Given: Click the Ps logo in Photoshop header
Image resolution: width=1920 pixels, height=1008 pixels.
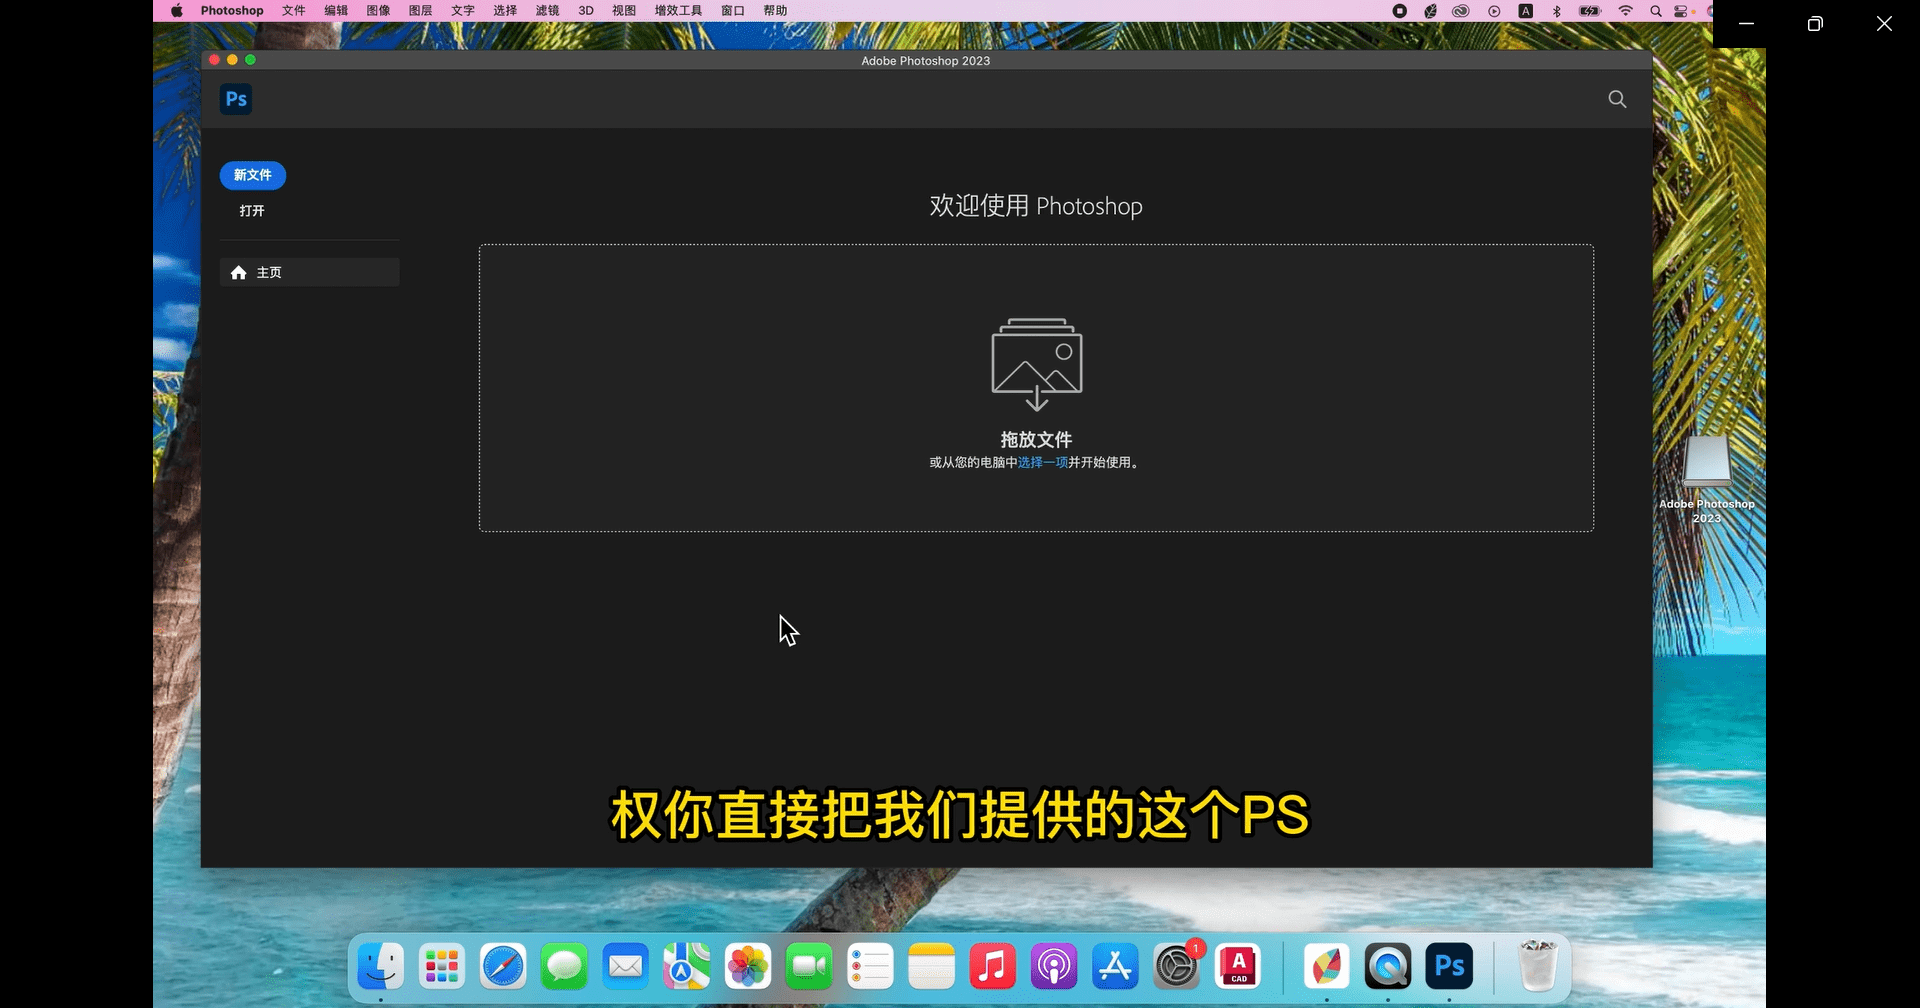Looking at the screenshot, I should [236, 99].
